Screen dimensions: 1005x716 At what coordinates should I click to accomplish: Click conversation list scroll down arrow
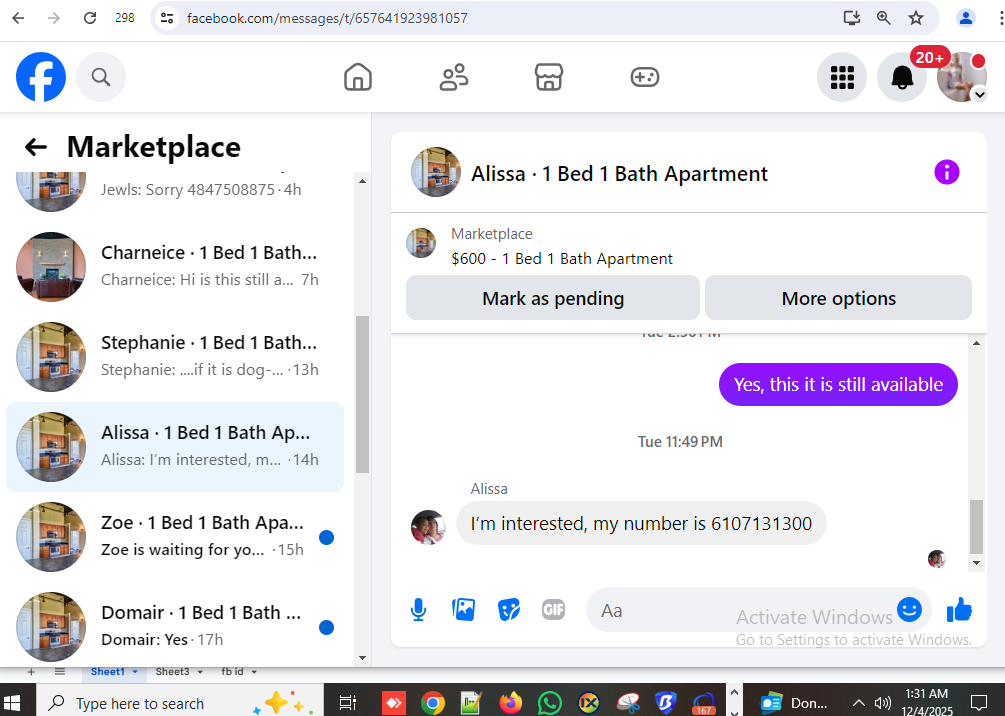(363, 658)
